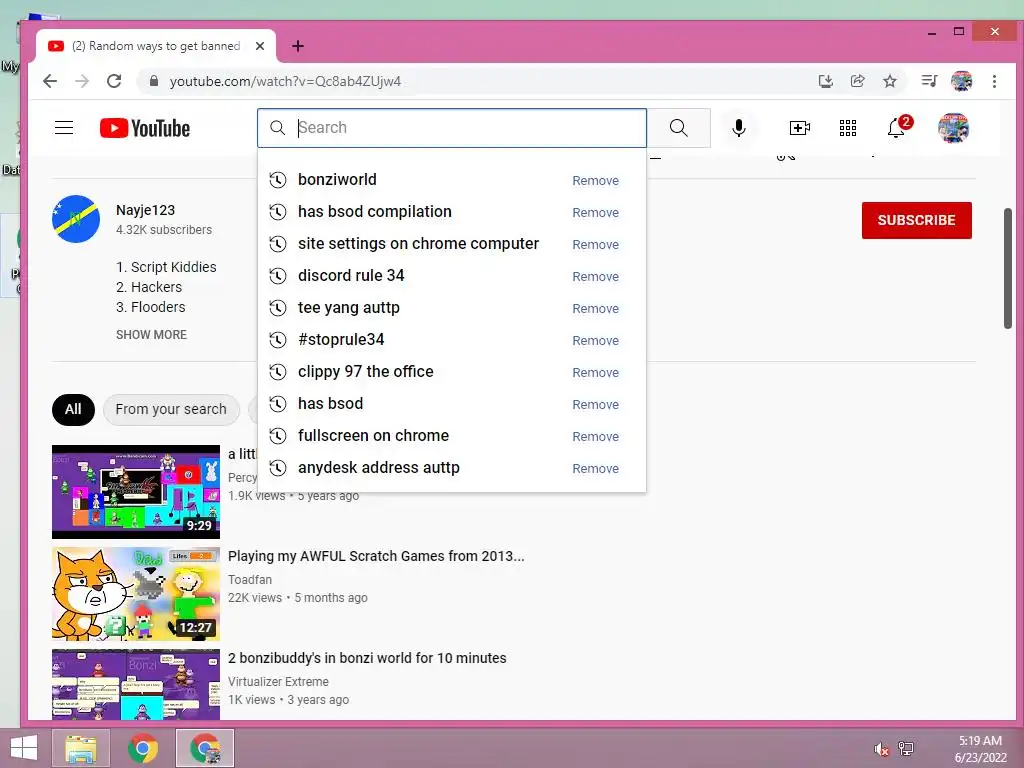
Task: Select the From your search chip
Action: click(171, 409)
